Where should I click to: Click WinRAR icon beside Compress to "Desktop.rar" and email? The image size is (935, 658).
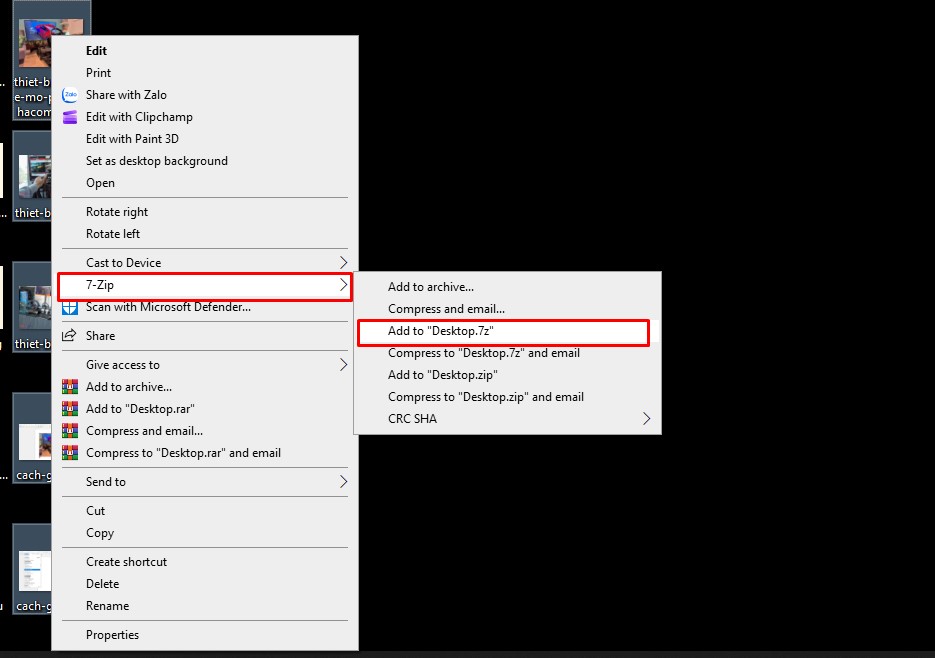[x=70, y=453]
